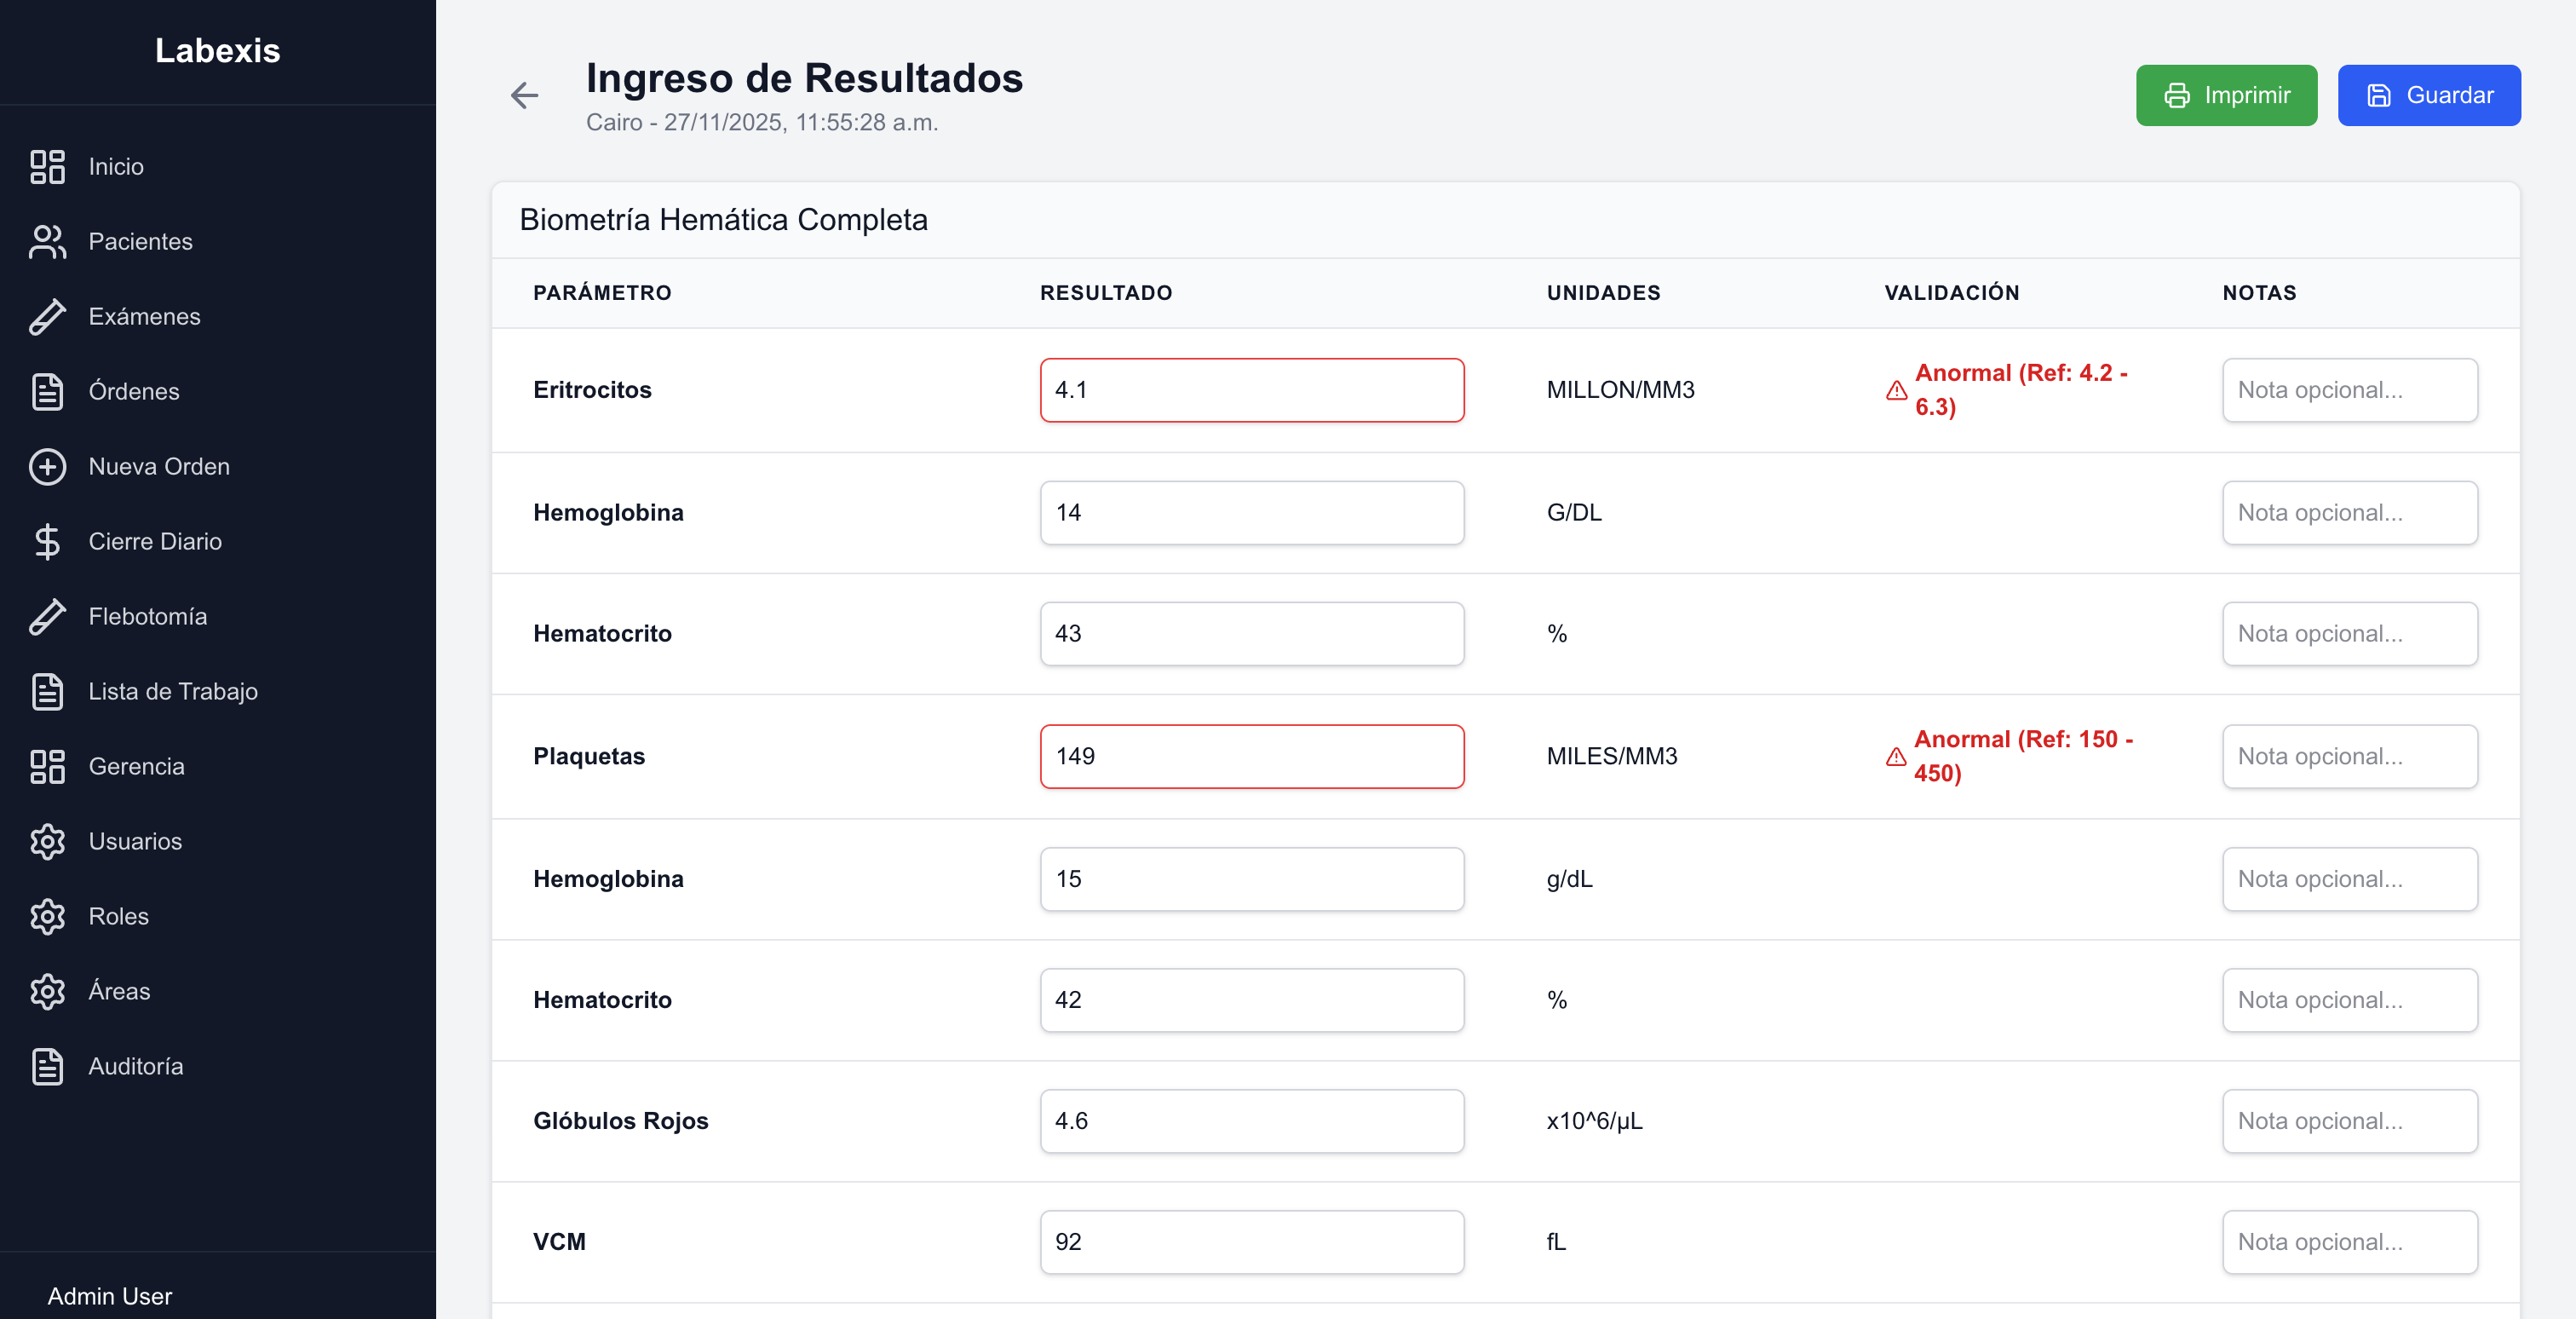
Task: Click the Plaquetas optional note field
Action: point(2349,757)
